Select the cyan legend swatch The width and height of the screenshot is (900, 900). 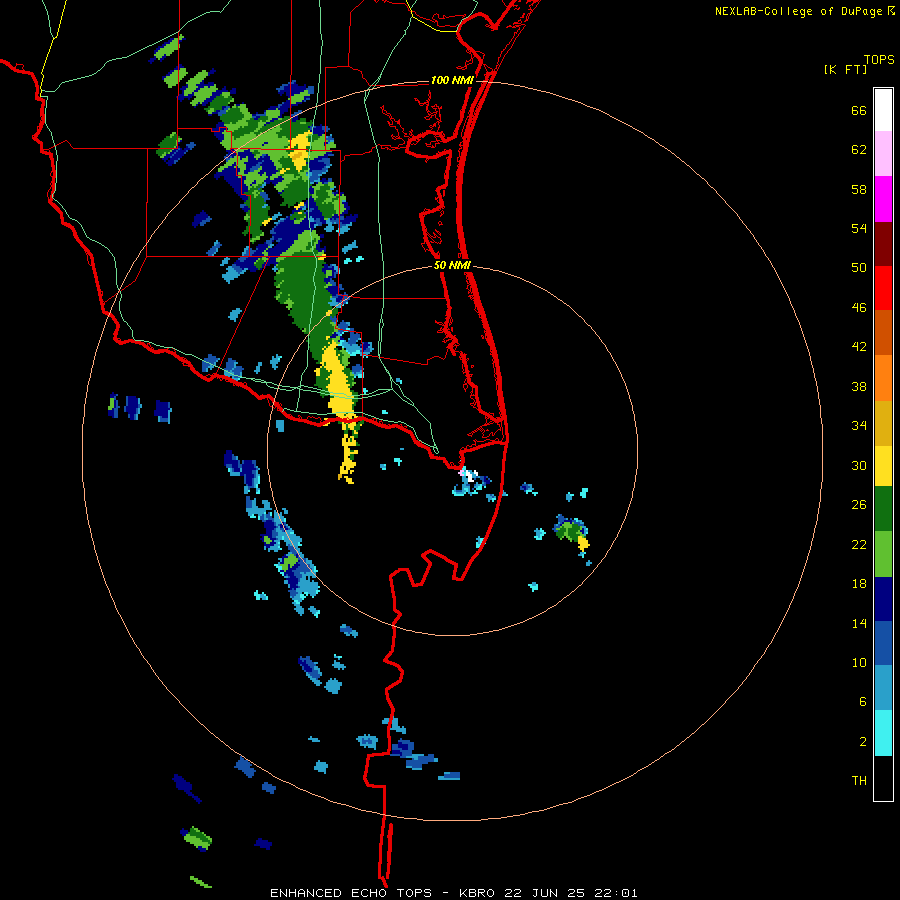tap(883, 733)
